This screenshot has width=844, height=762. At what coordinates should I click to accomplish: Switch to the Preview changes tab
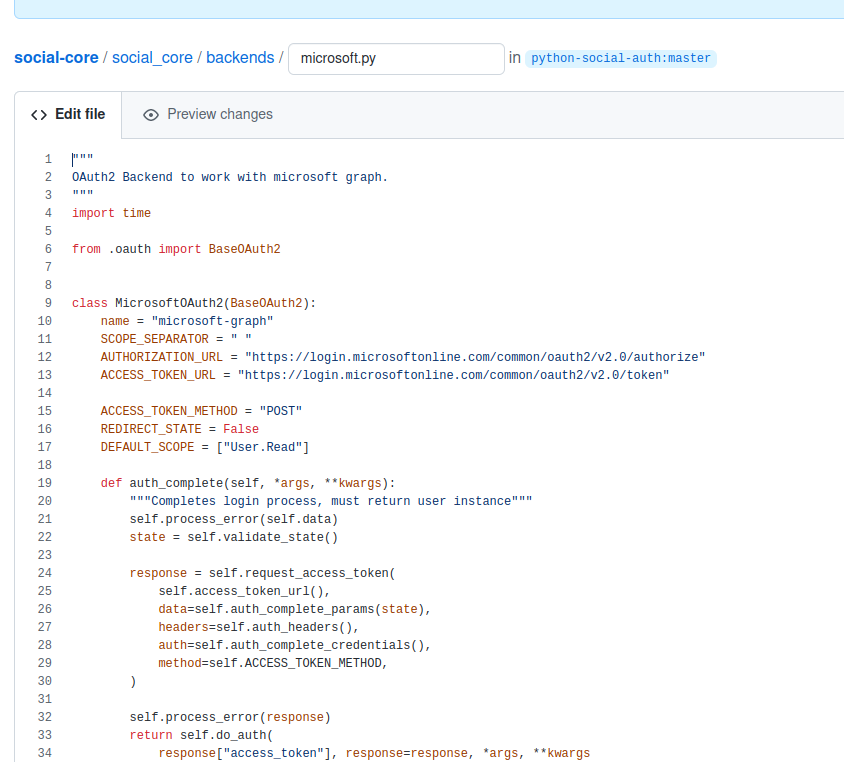click(208, 114)
